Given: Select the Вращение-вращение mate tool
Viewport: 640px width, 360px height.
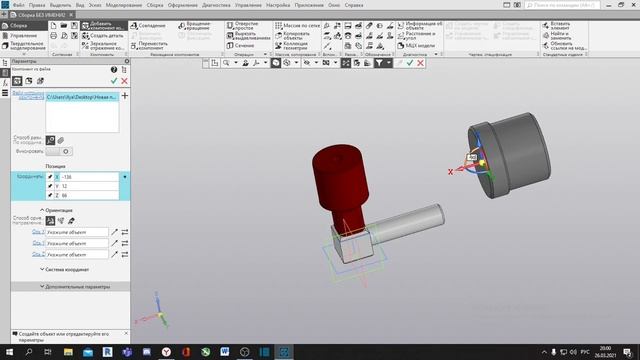Looking at the screenshot, I should pos(195,26).
